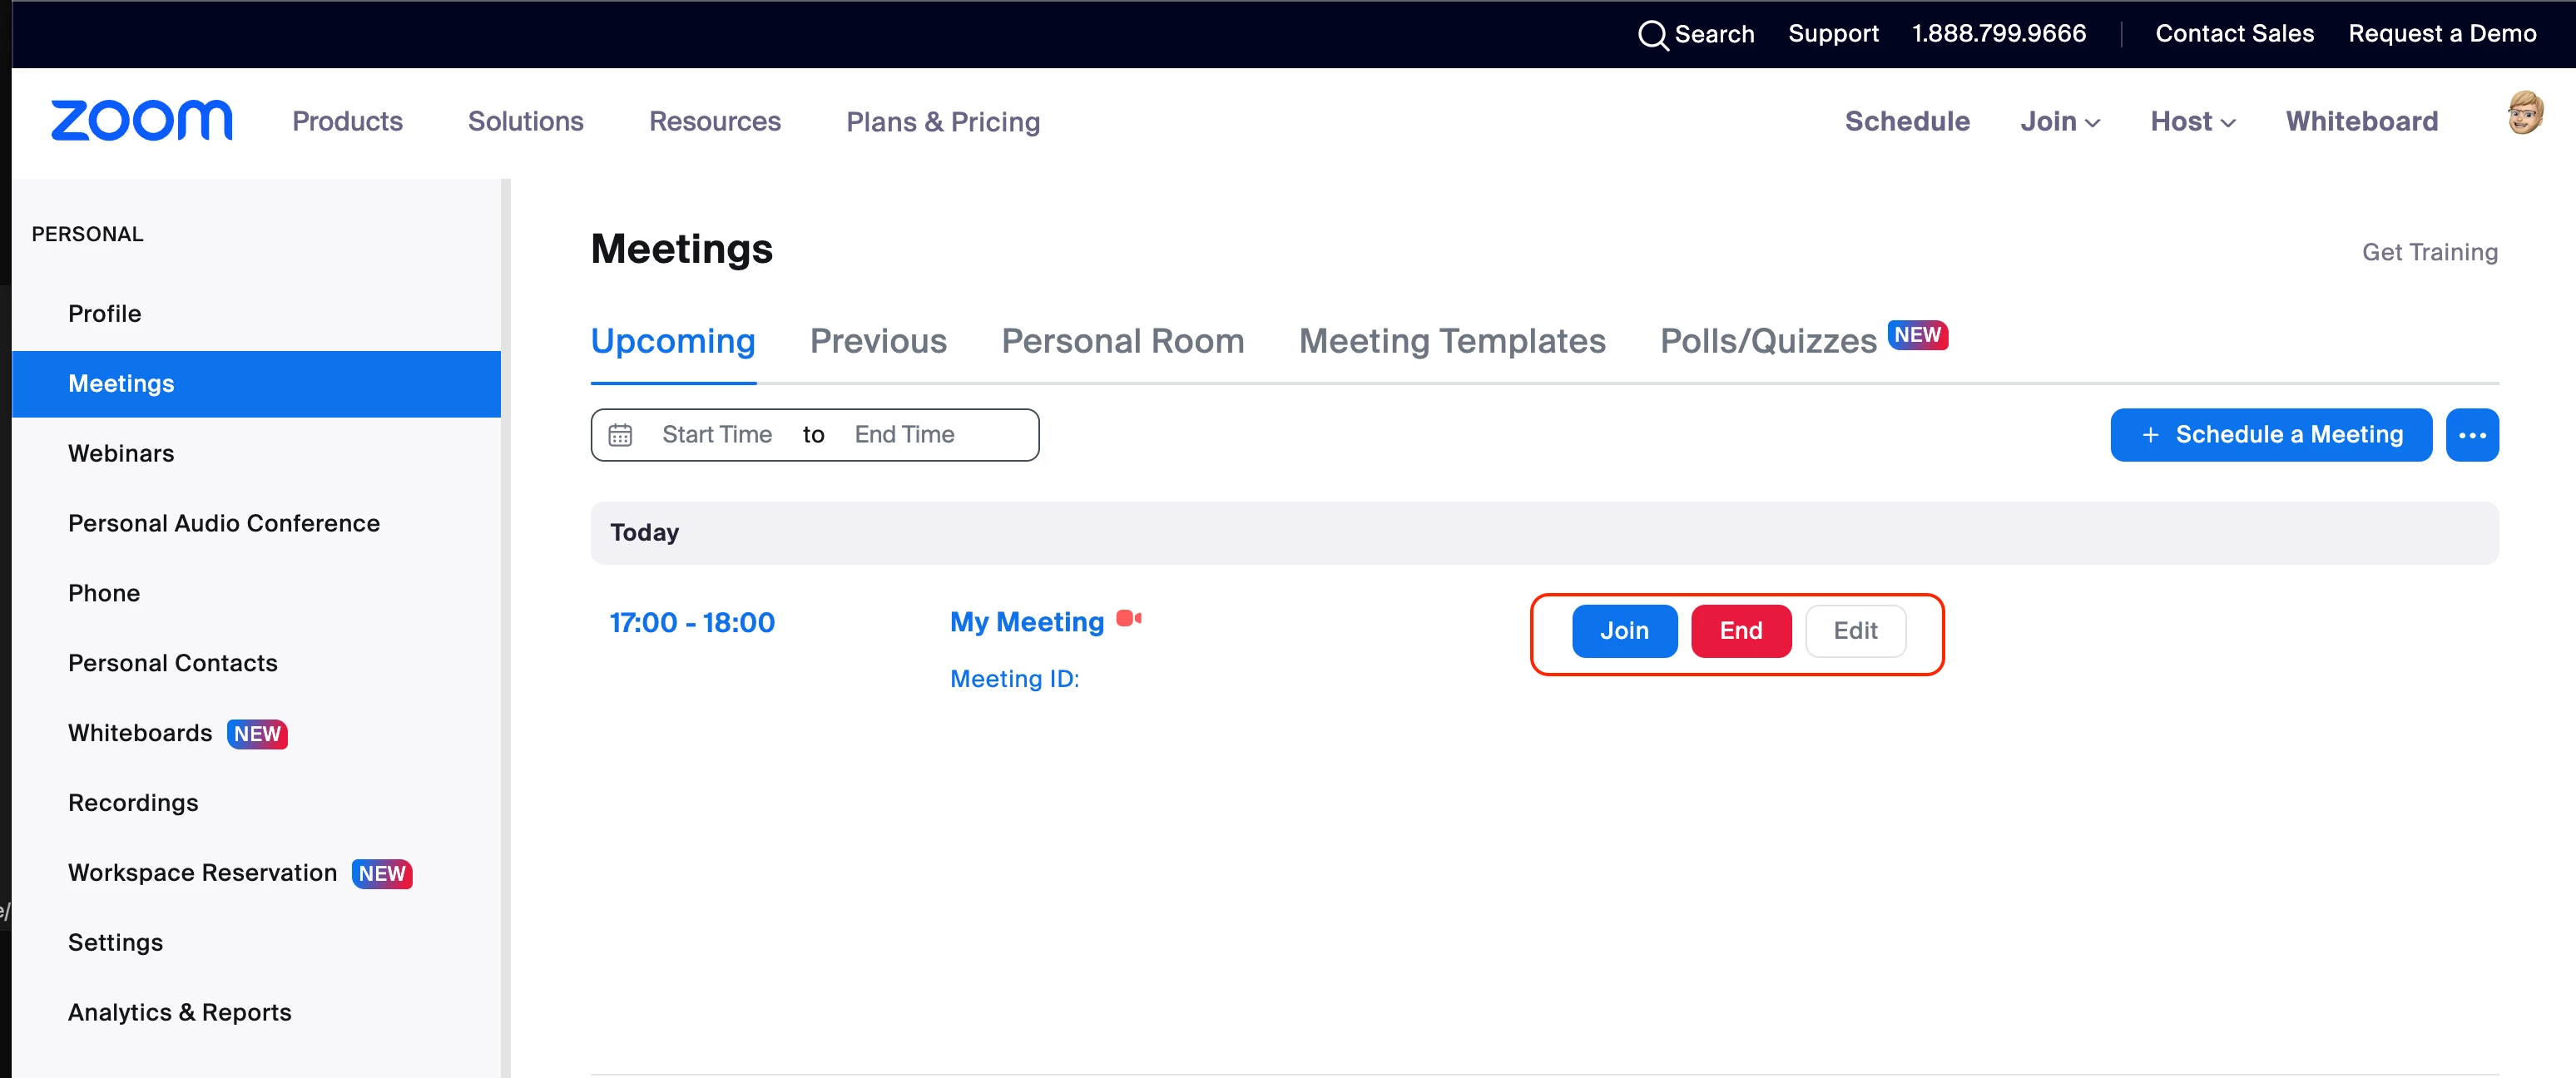Screen dimensions: 2576x1078
Task: Click the red recording camera icon
Action: (x=1129, y=619)
